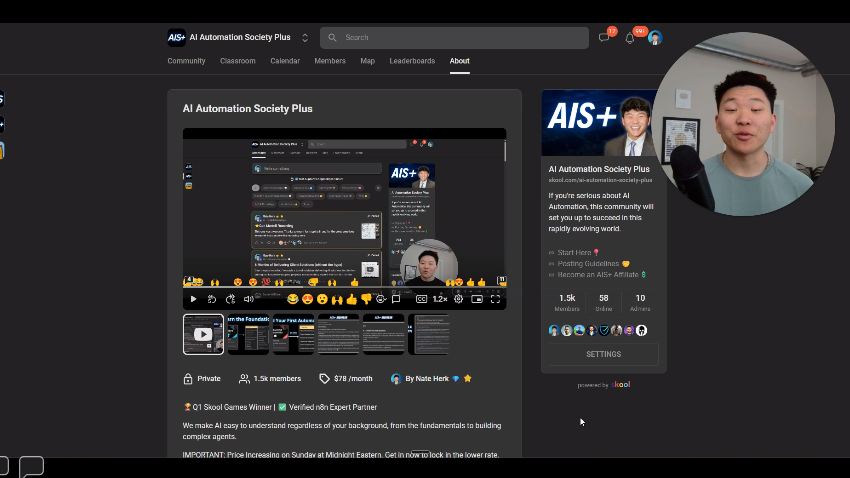Select the 'Learn the Foundations' thumbnail
This screenshot has height=478, width=850.
coord(248,334)
